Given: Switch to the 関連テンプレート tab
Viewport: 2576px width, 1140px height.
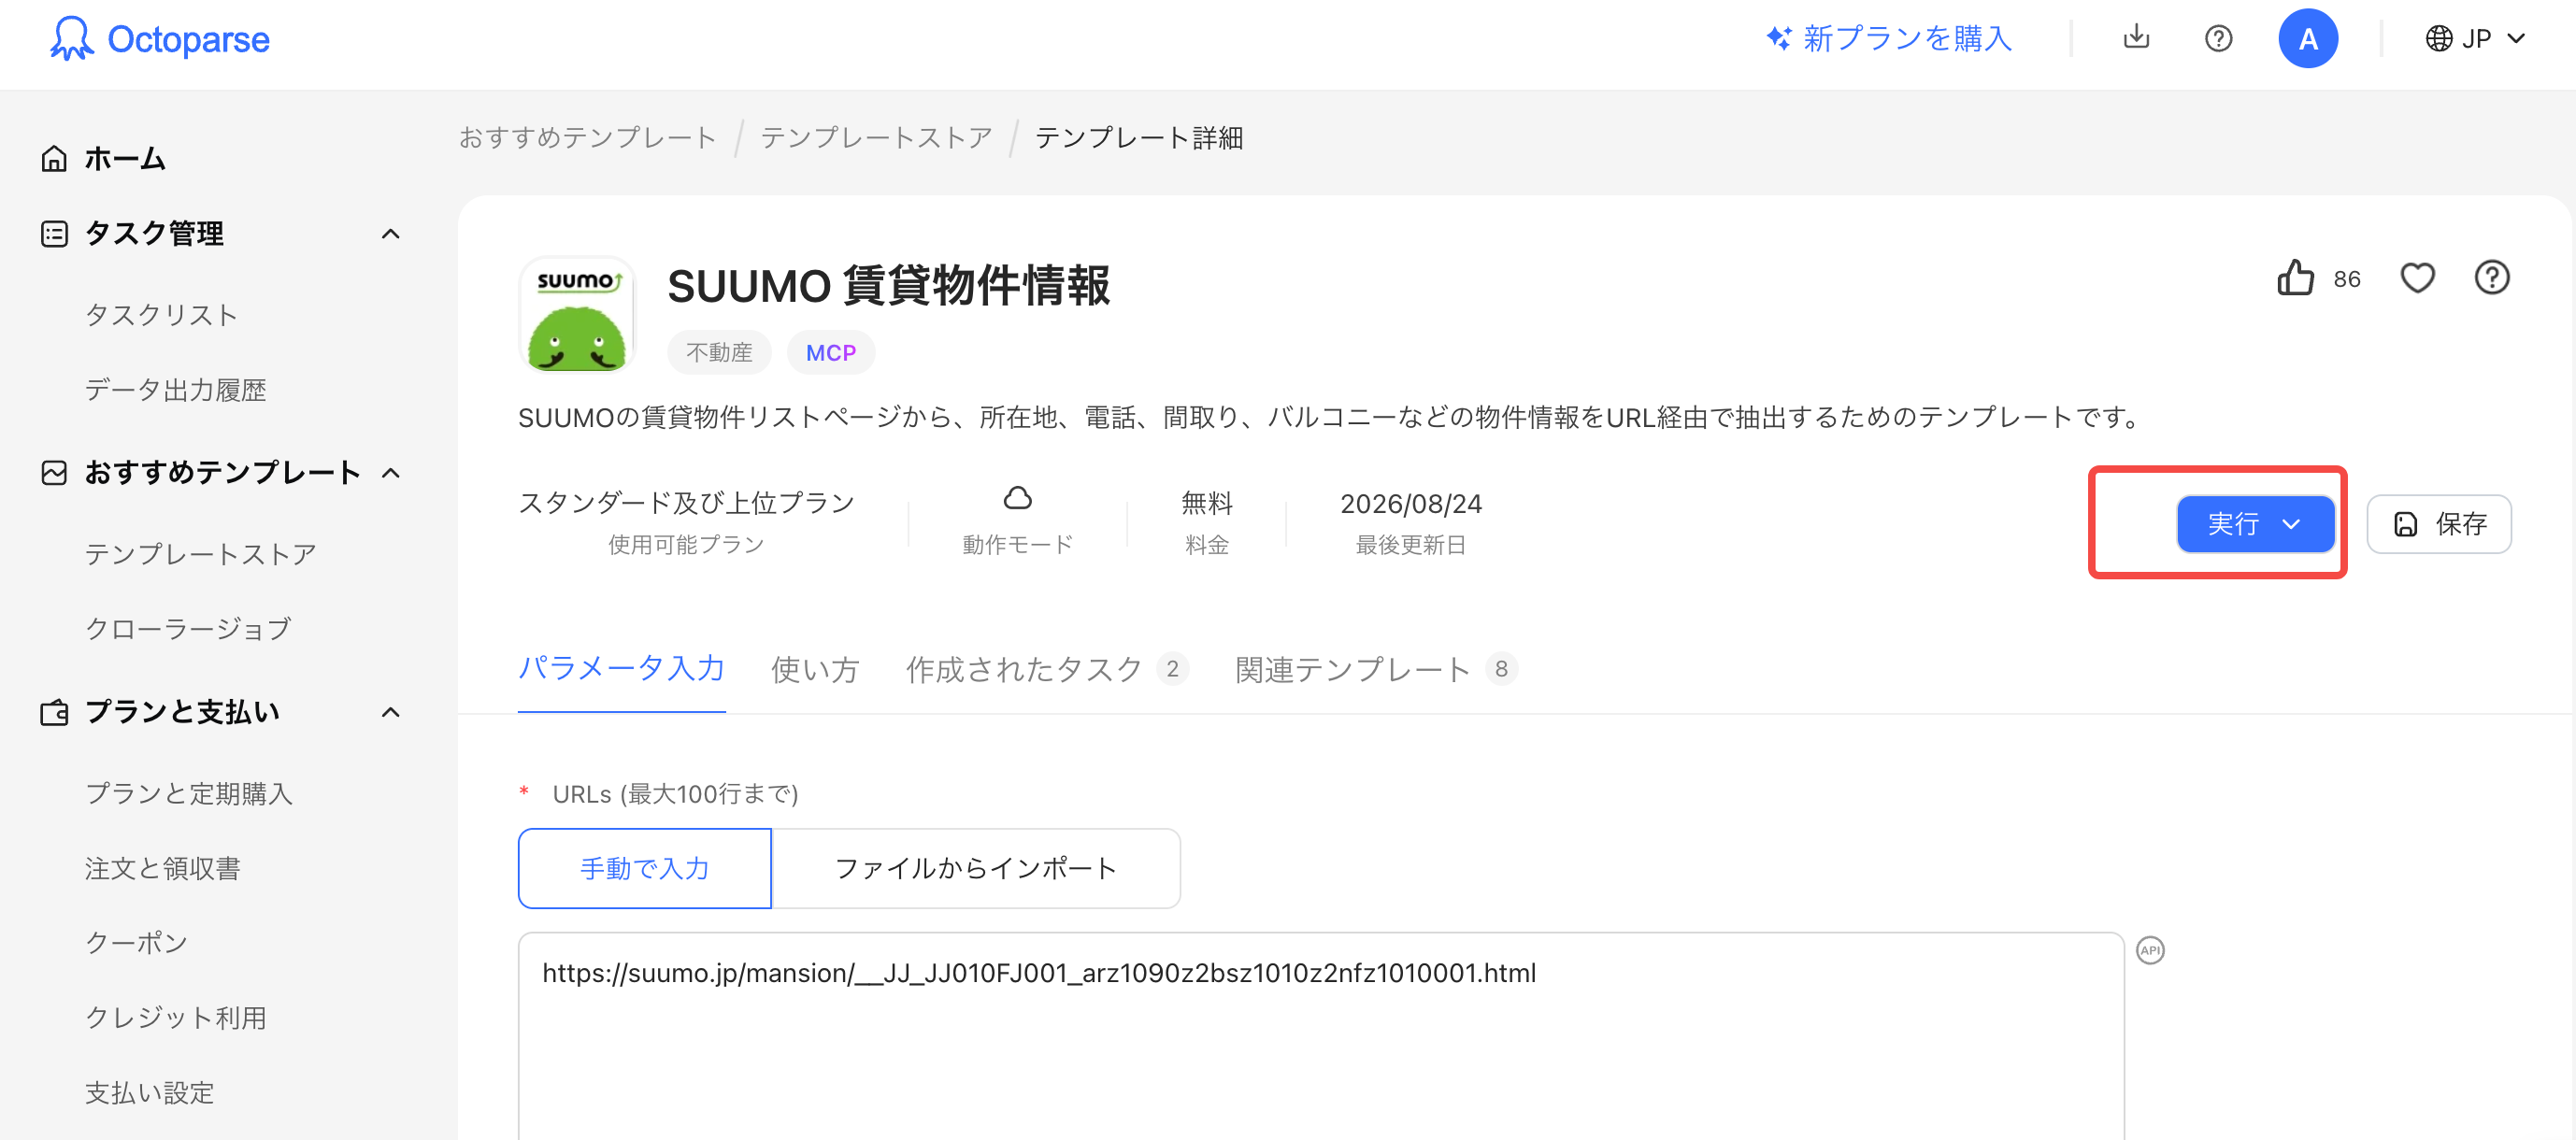Looking at the screenshot, I should coord(1376,669).
